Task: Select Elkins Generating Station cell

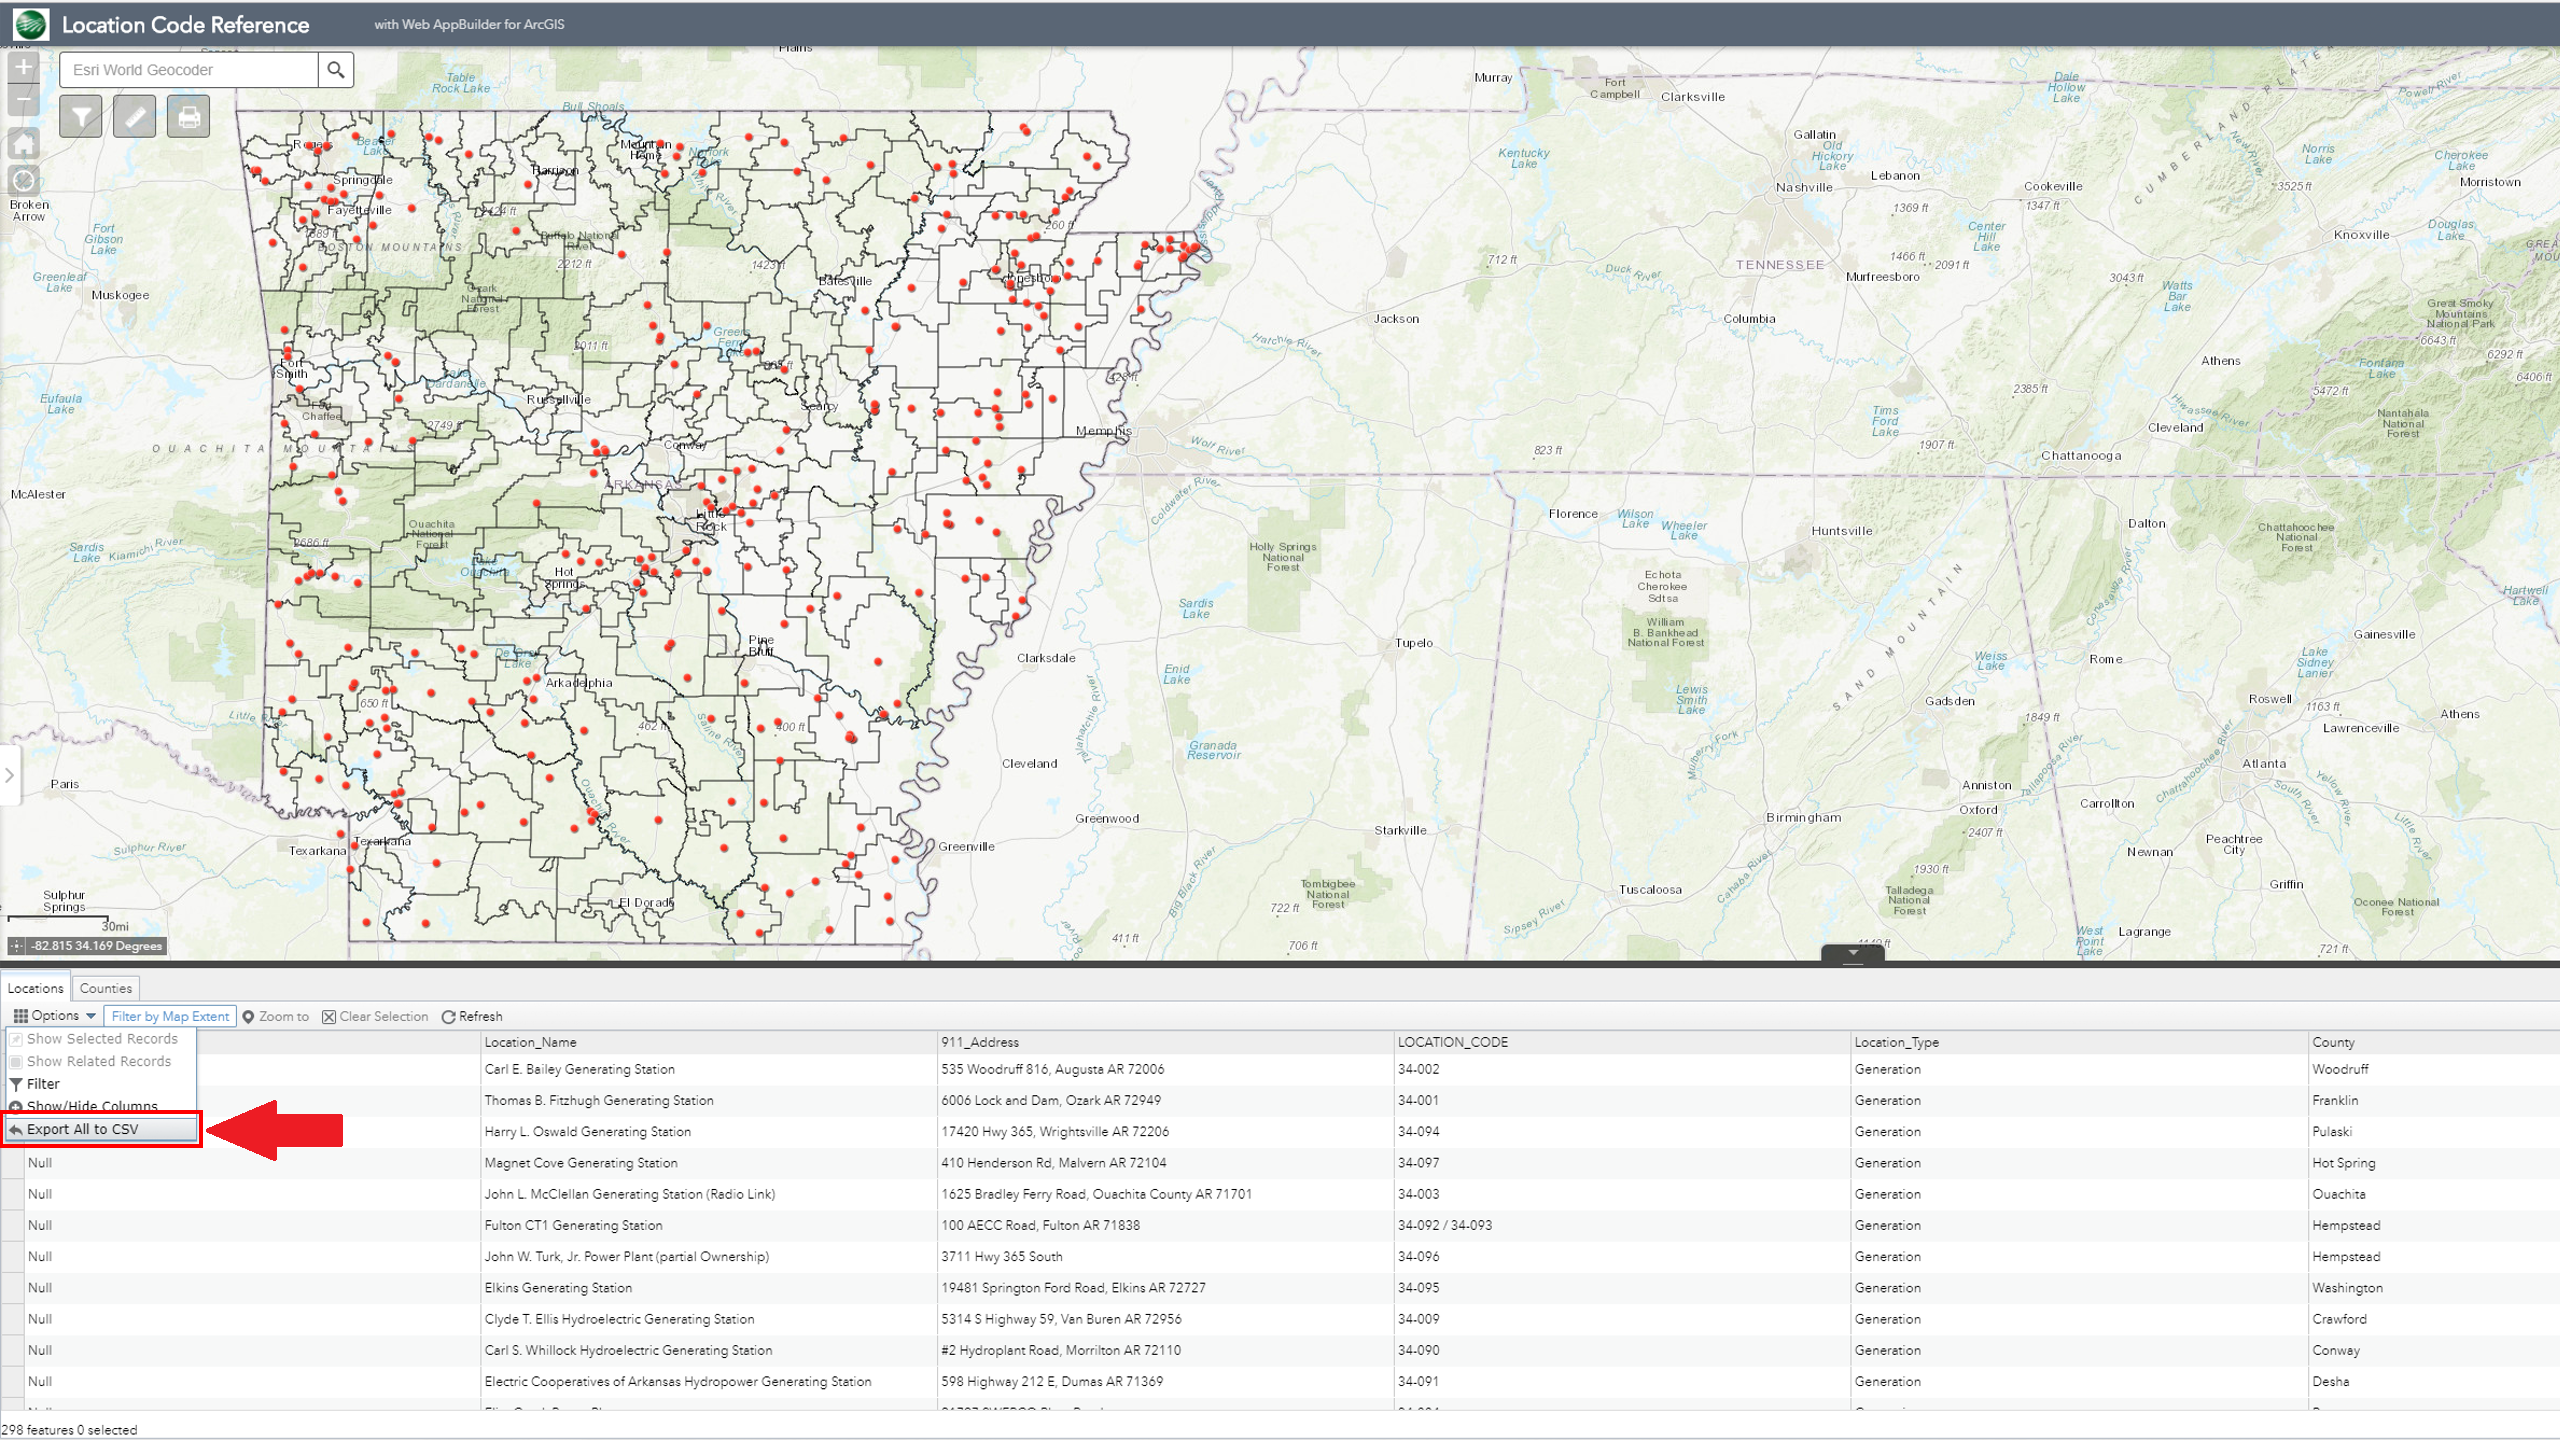Action: tap(708, 1288)
